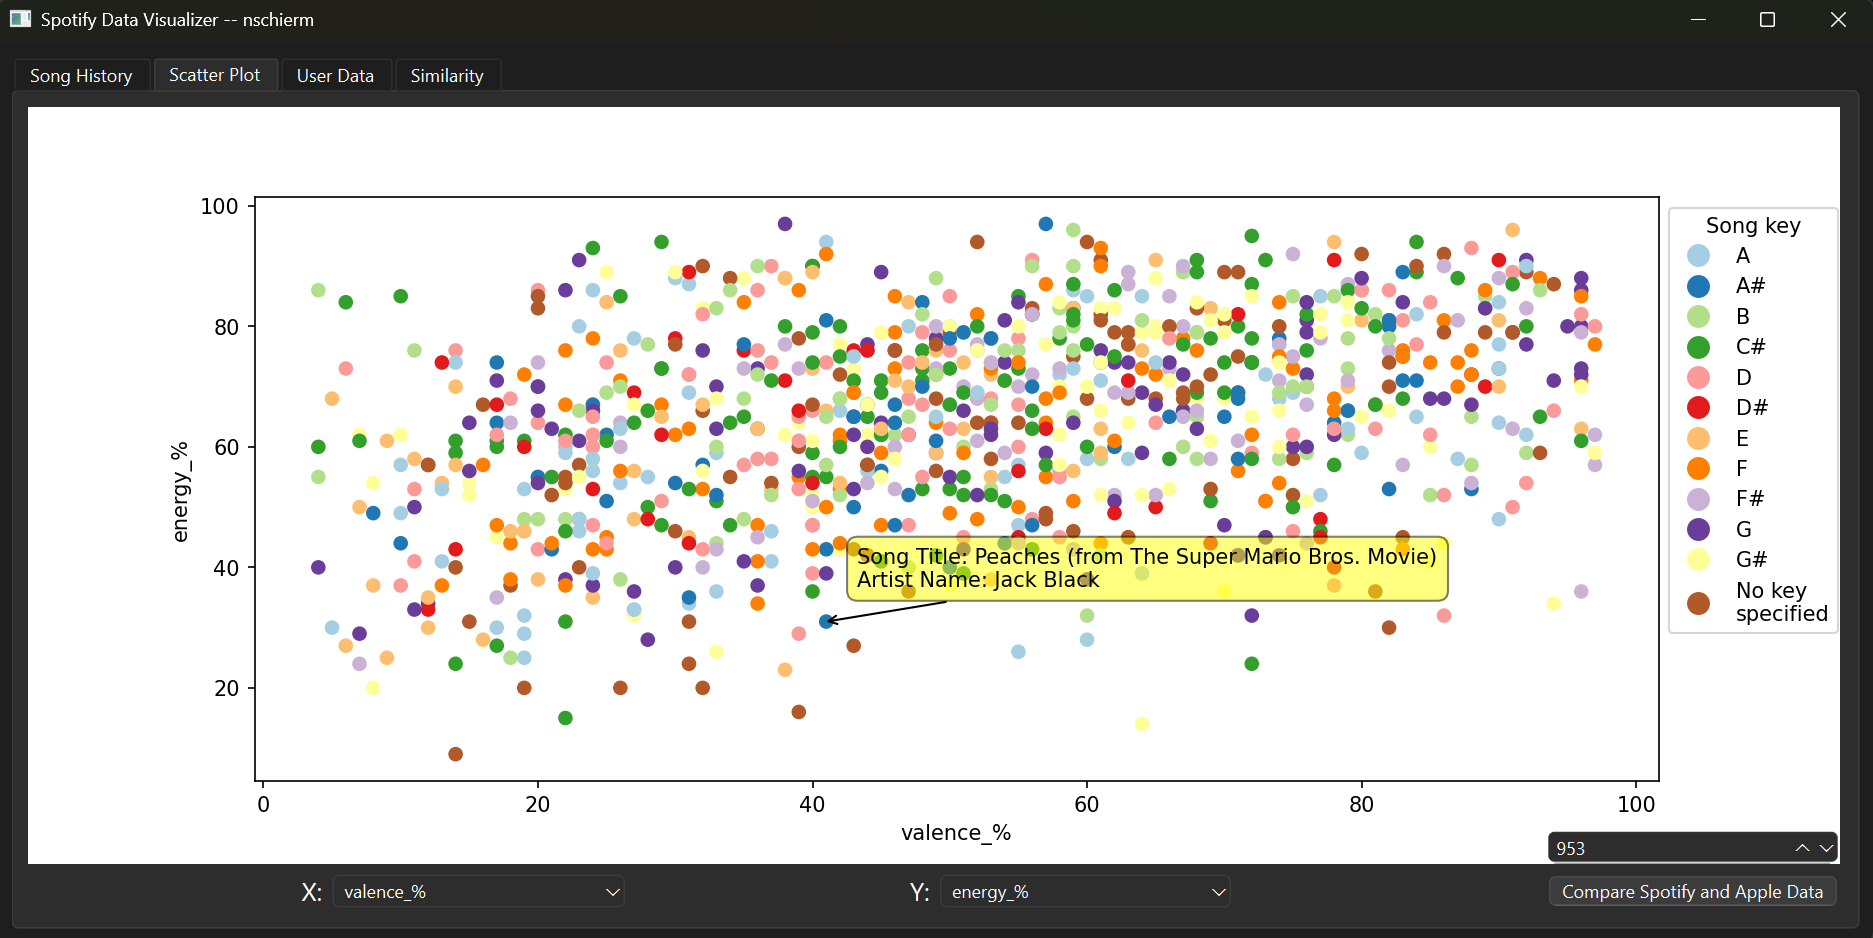Expand the Y axis energy_% dropdown

(1086, 892)
